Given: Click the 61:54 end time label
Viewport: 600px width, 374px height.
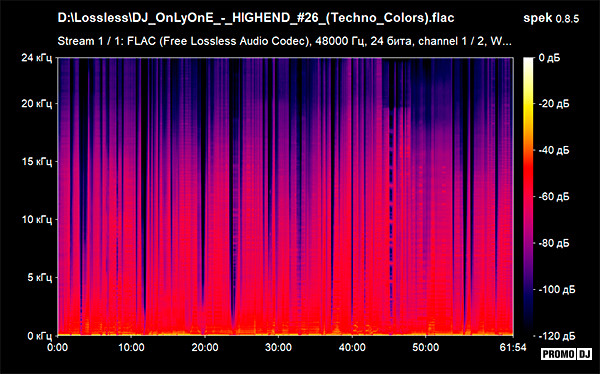Looking at the screenshot, I should tap(513, 348).
